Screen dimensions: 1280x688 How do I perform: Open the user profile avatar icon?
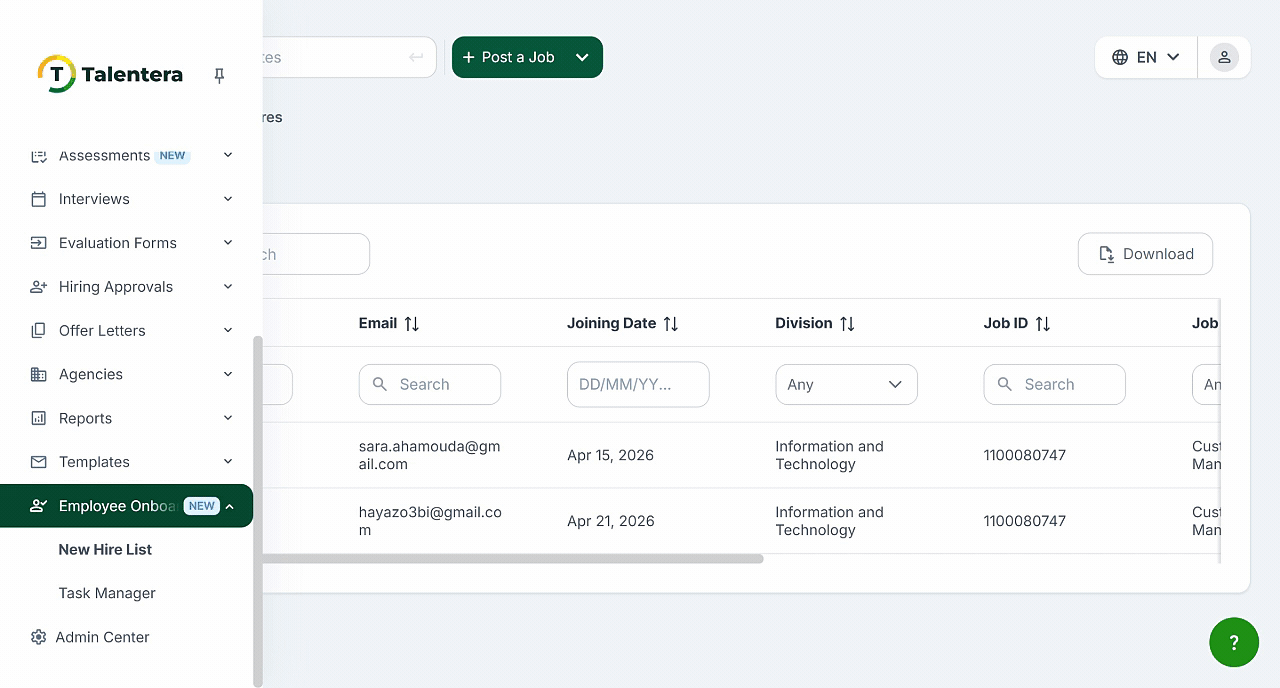click(x=1224, y=57)
